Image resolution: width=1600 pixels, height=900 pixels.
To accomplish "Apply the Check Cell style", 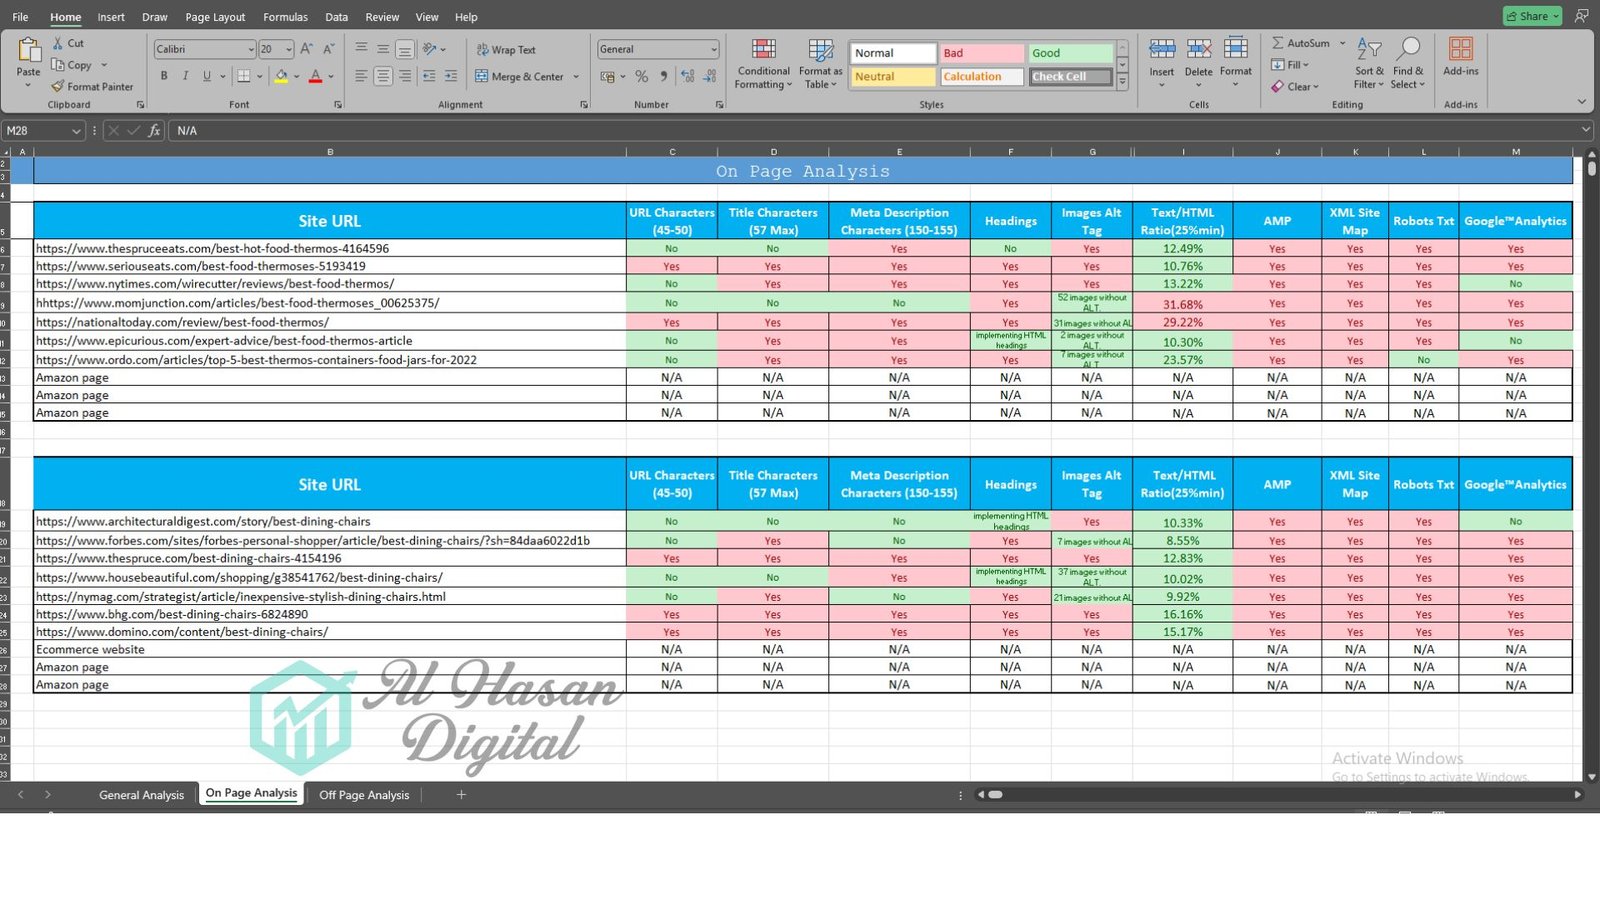I will pyautogui.click(x=1070, y=77).
